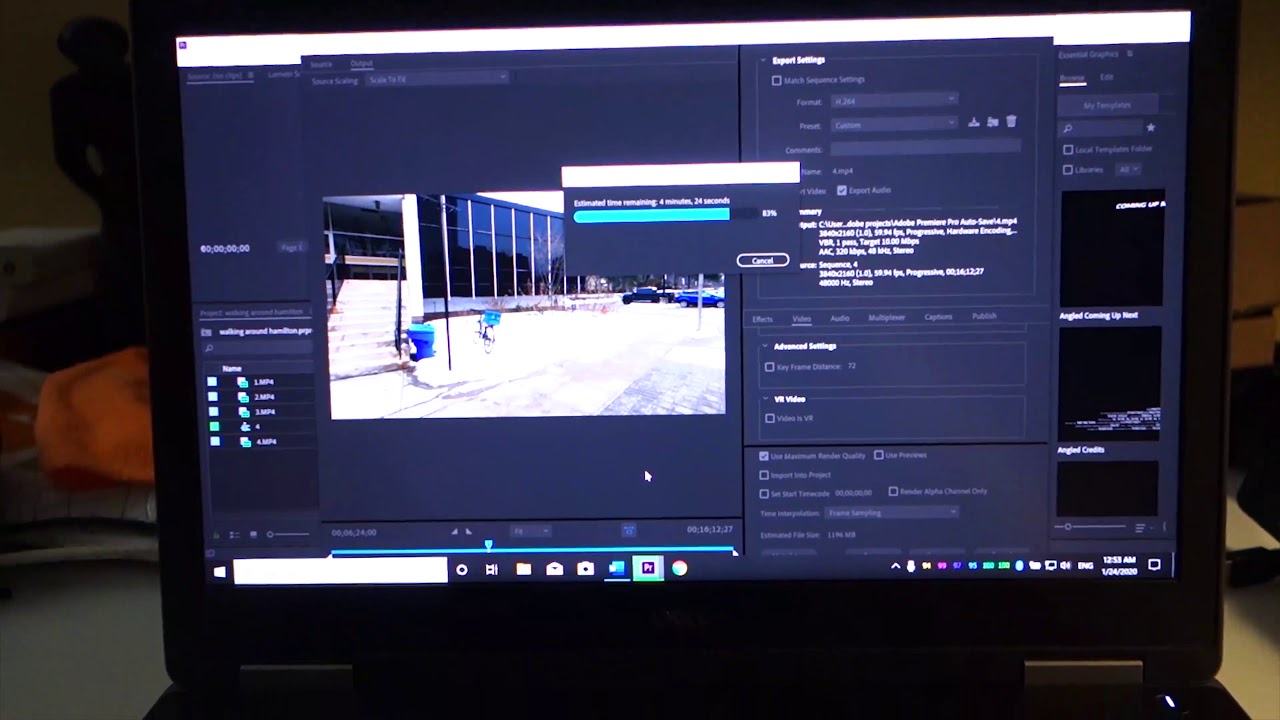Open the notification center icon

1154,565
